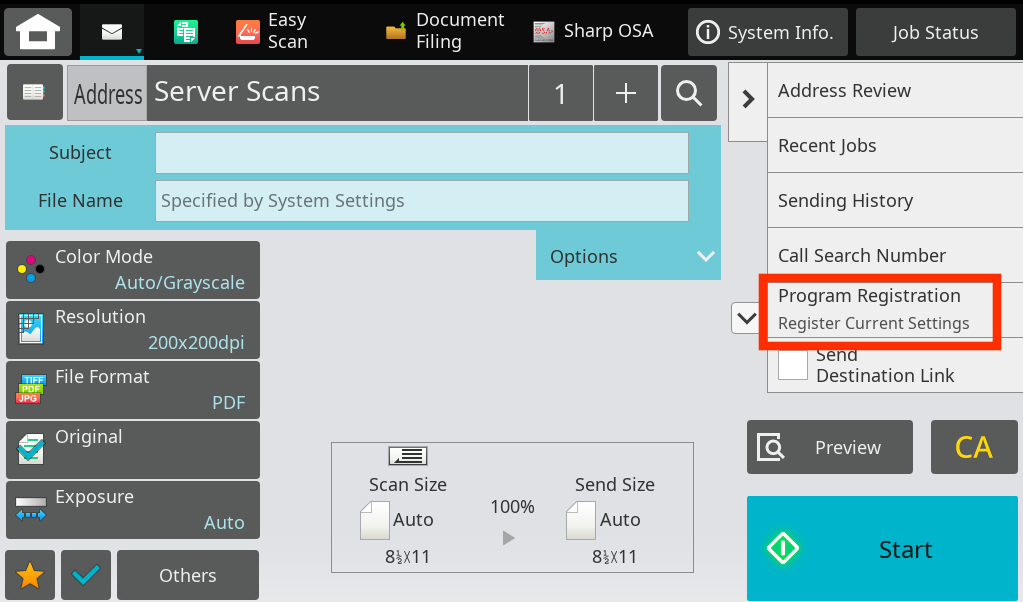1023x602 pixels.
Task: Click the Subject input field
Action: [421, 153]
